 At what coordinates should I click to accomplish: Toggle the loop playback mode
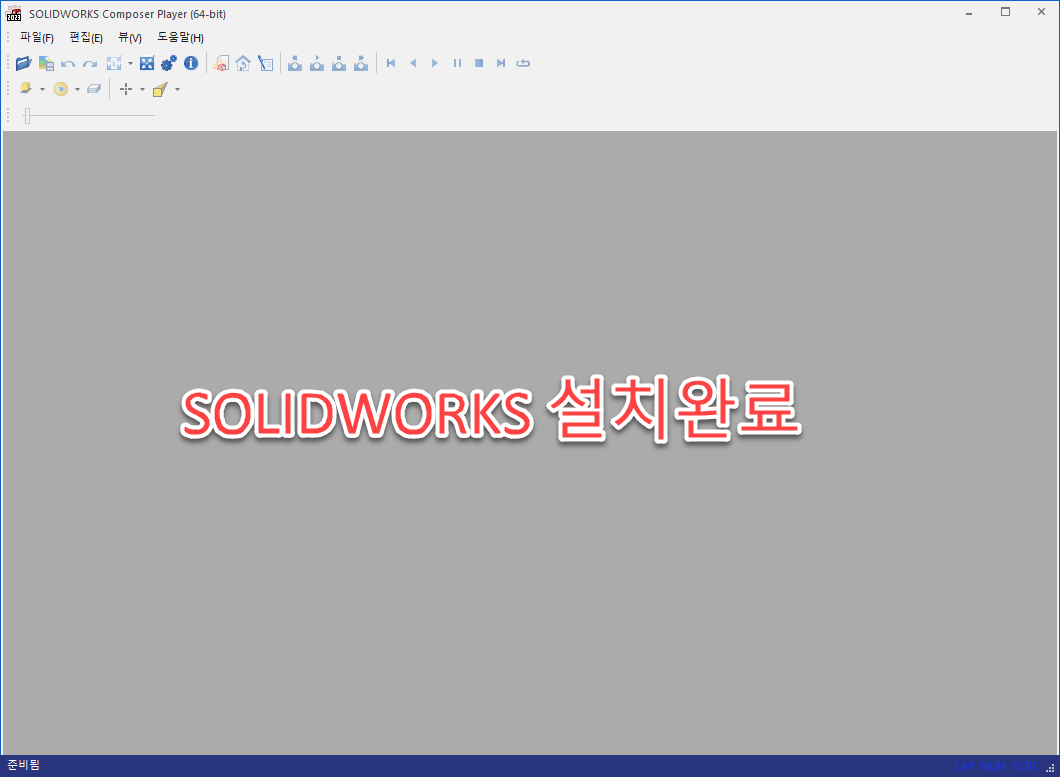(523, 63)
